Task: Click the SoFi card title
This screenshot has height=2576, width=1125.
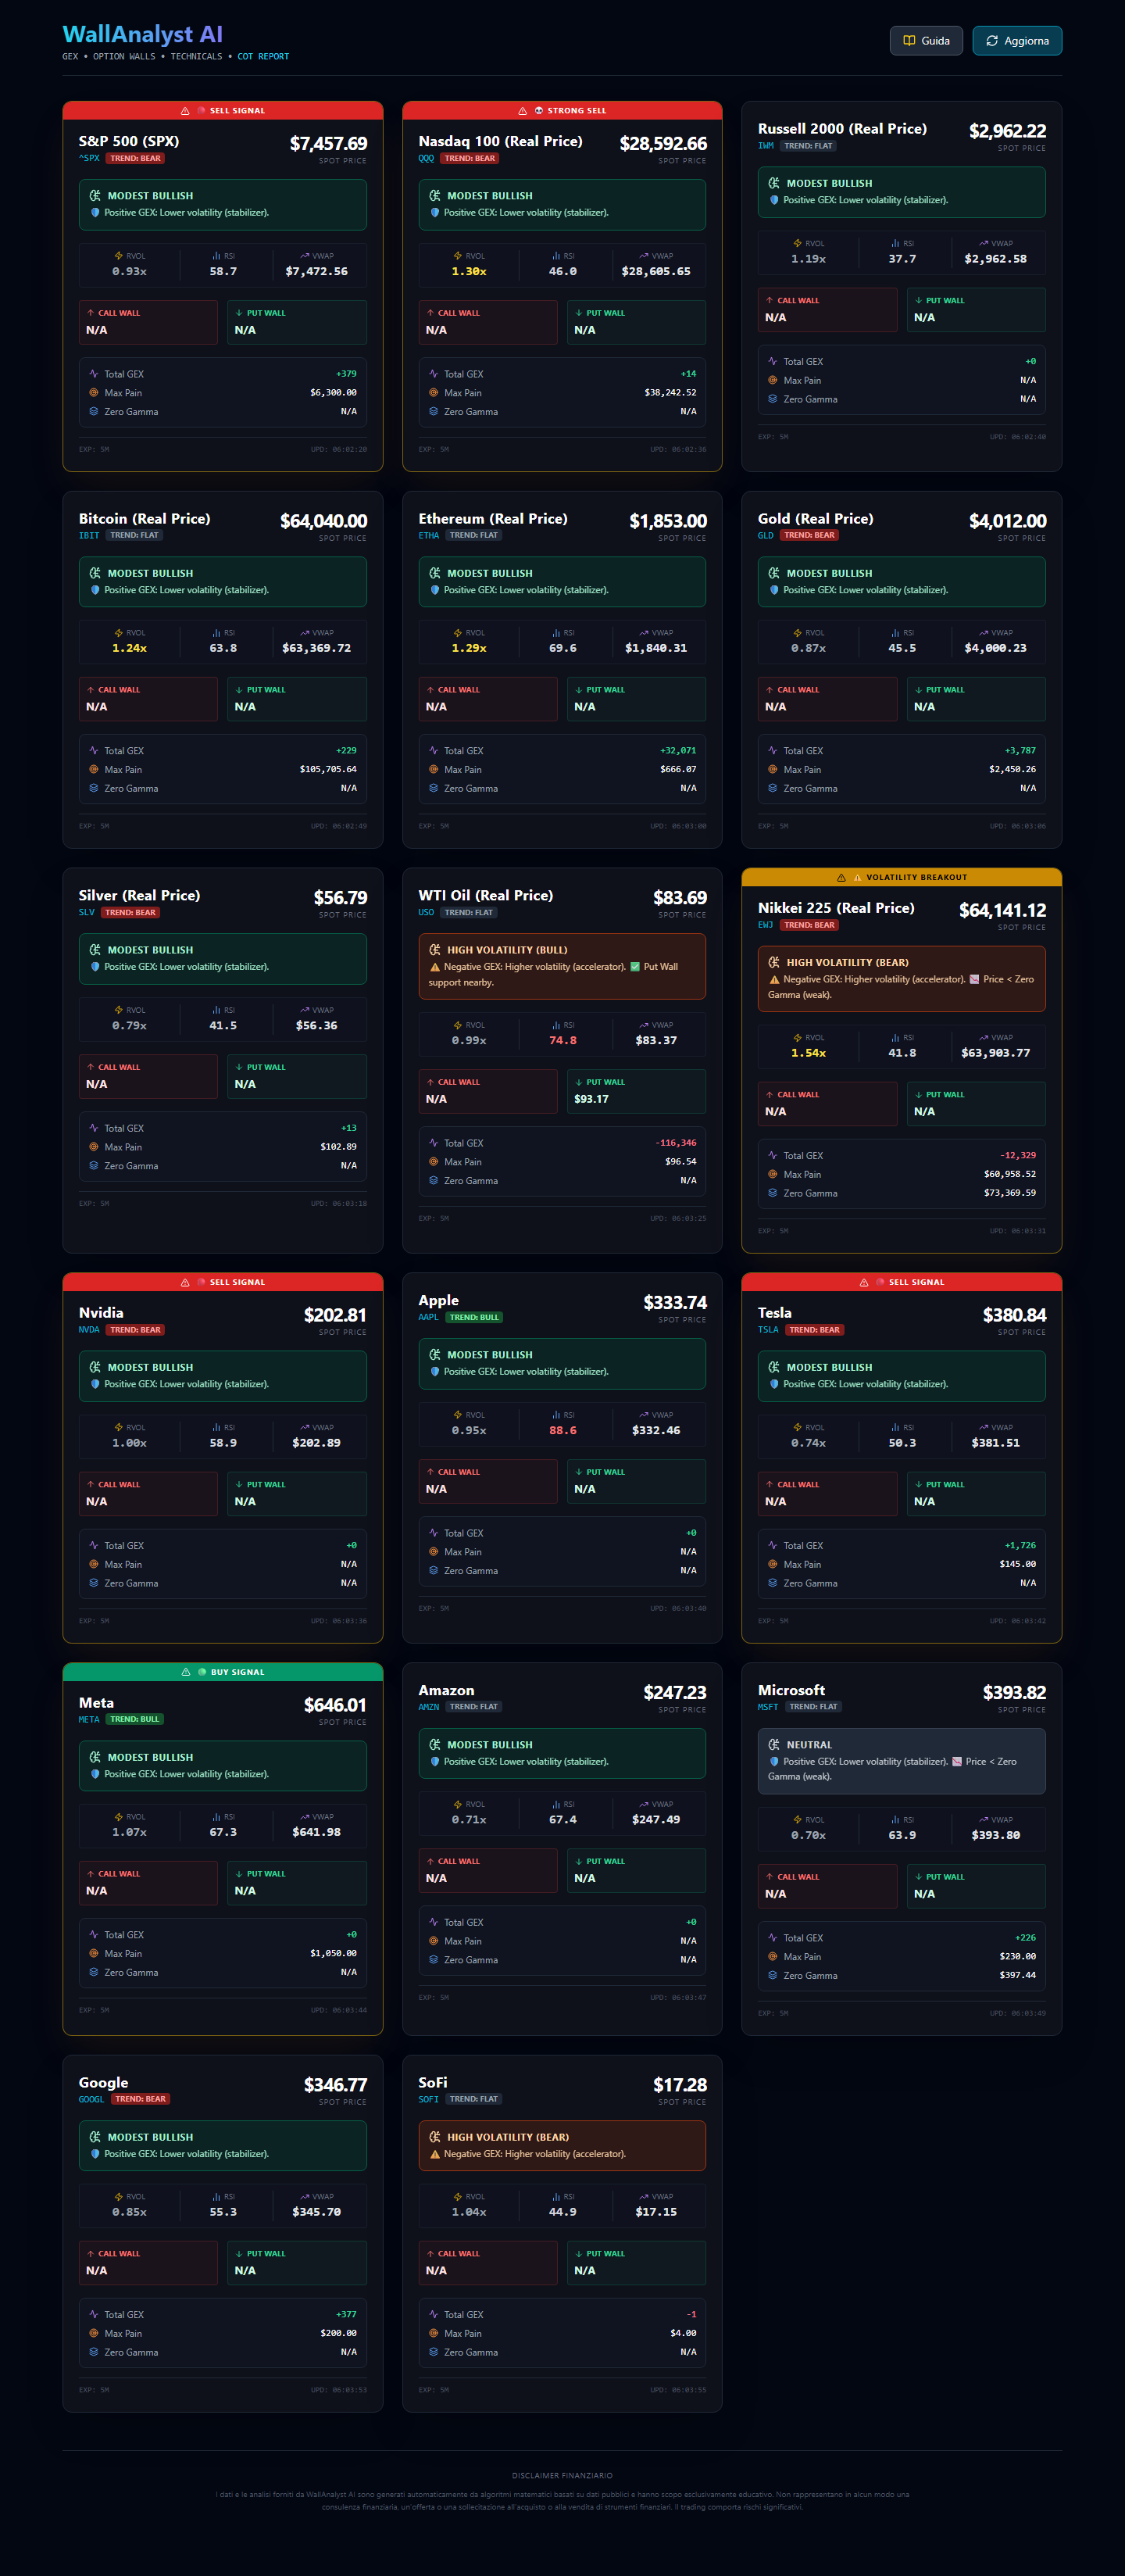Action: pos(432,2082)
